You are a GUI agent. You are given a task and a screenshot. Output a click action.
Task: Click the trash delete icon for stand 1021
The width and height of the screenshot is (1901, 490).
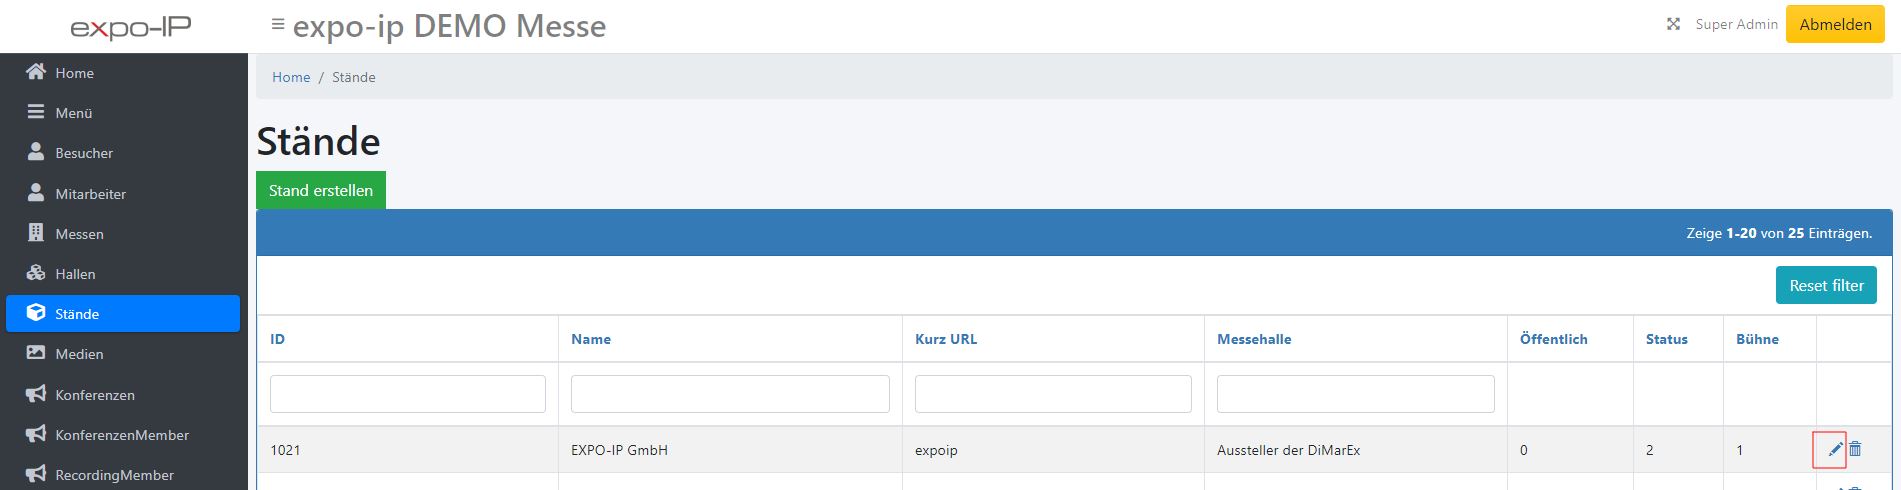1855,450
